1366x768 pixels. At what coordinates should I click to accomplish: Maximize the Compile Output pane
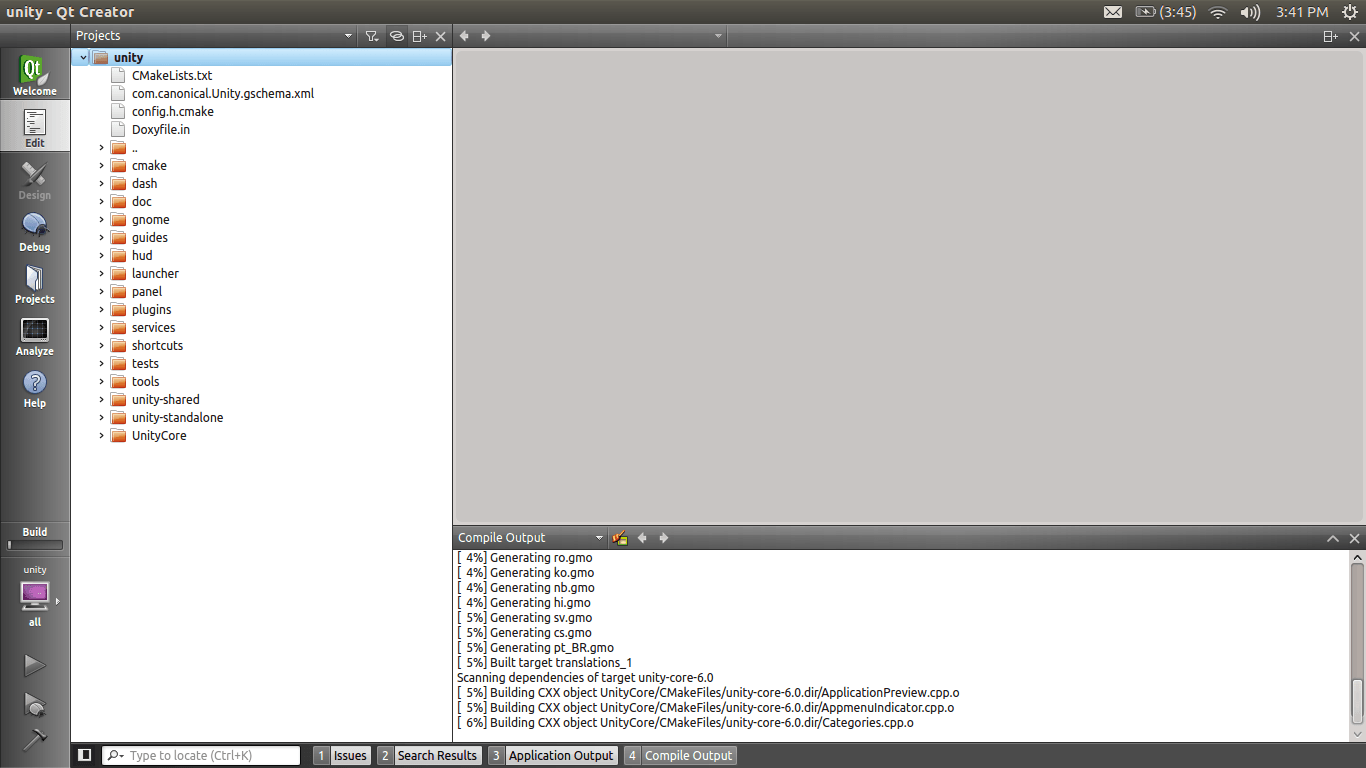(1333, 538)
